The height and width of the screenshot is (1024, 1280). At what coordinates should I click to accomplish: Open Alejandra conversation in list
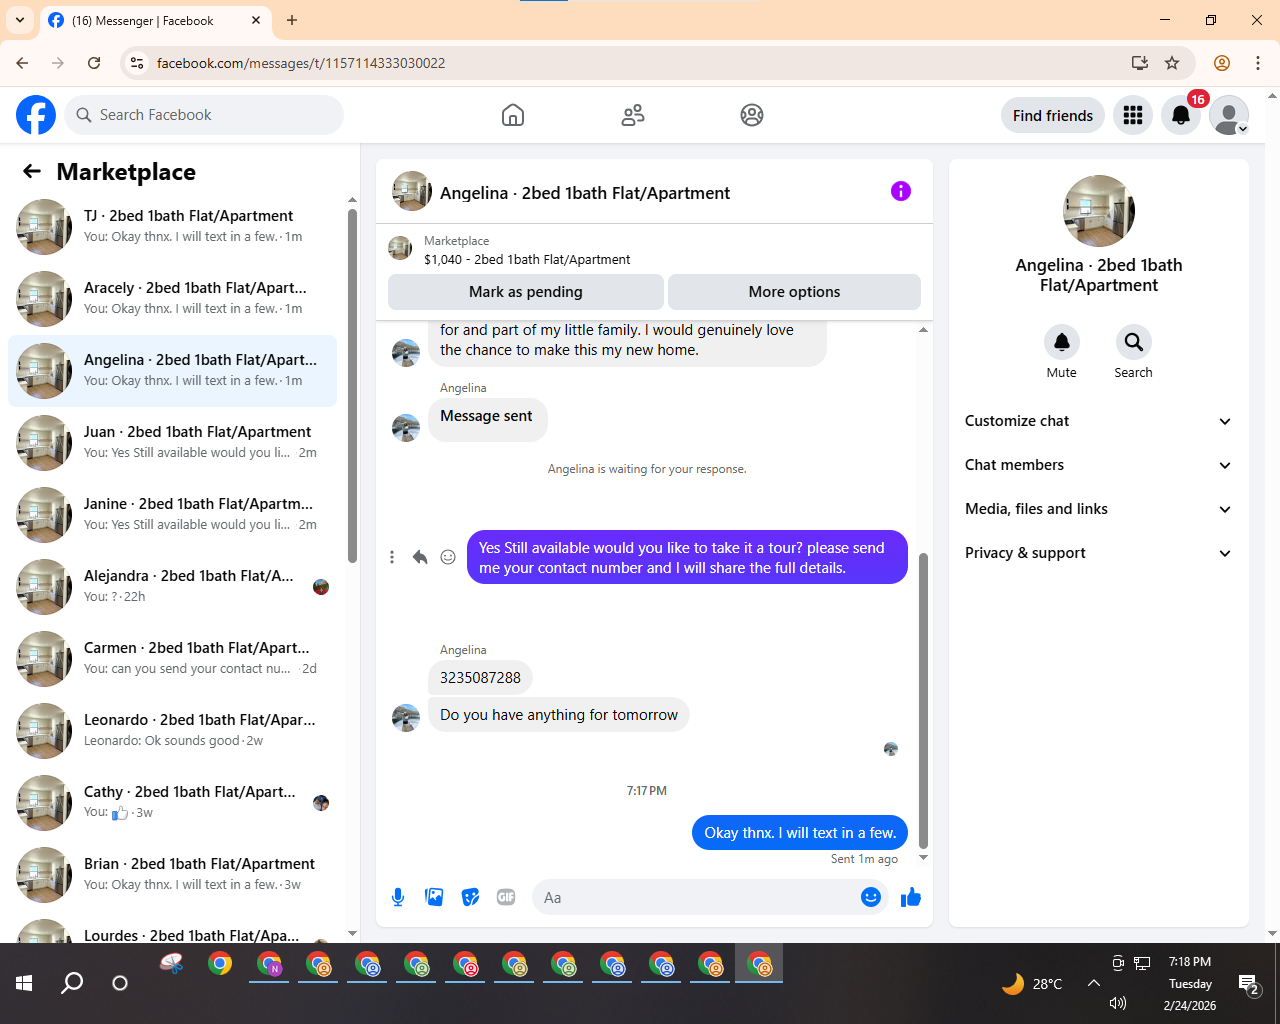[x=173, y=587]
